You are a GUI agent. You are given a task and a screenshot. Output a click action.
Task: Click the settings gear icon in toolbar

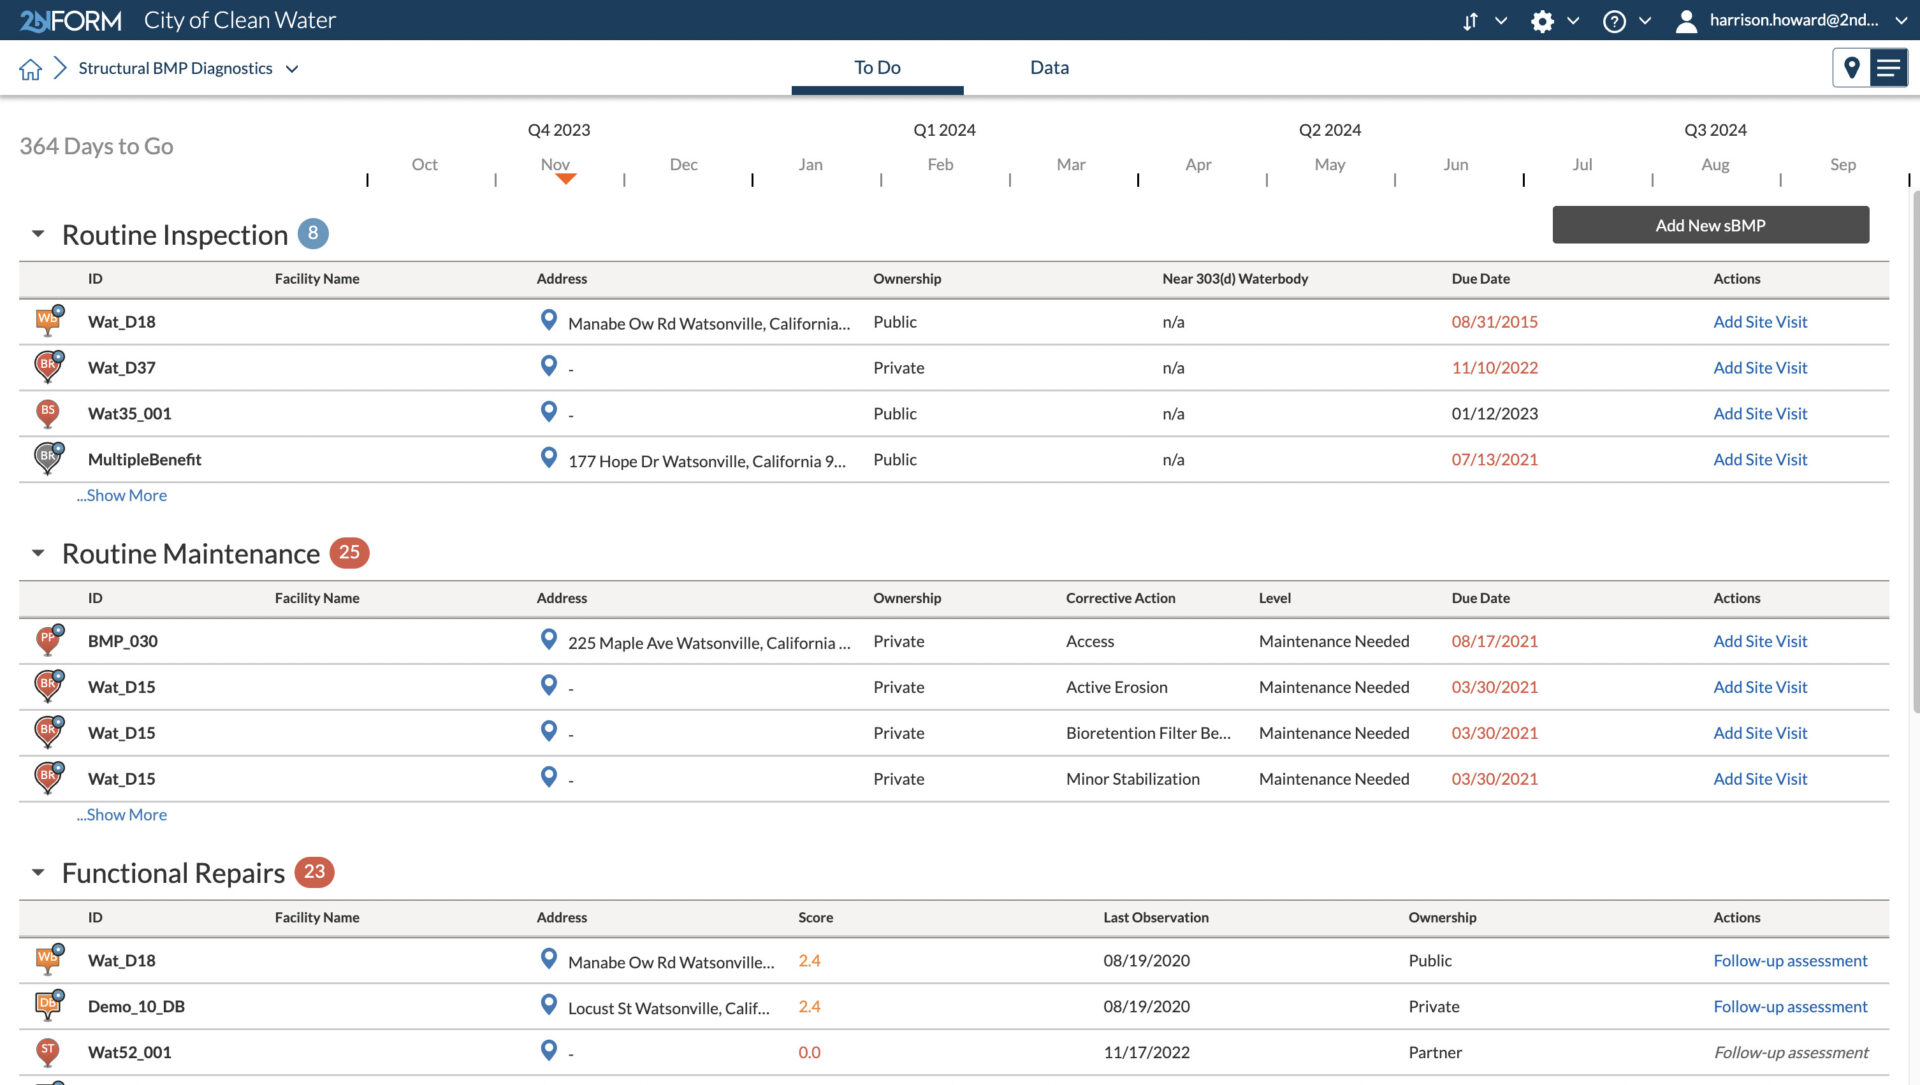(x=1542, y=20)
